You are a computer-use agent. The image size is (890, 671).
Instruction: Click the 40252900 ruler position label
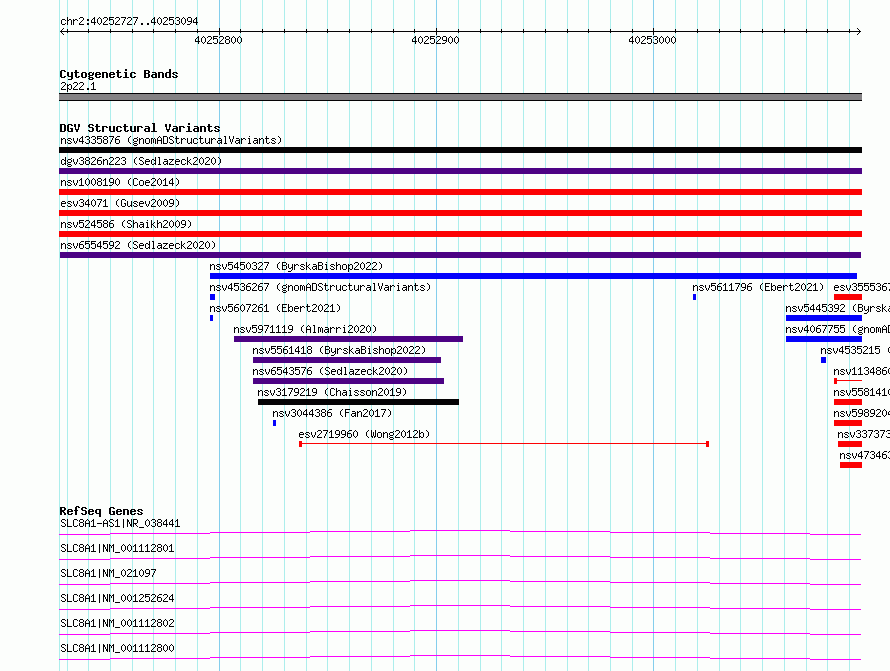(x=435, y=40)
